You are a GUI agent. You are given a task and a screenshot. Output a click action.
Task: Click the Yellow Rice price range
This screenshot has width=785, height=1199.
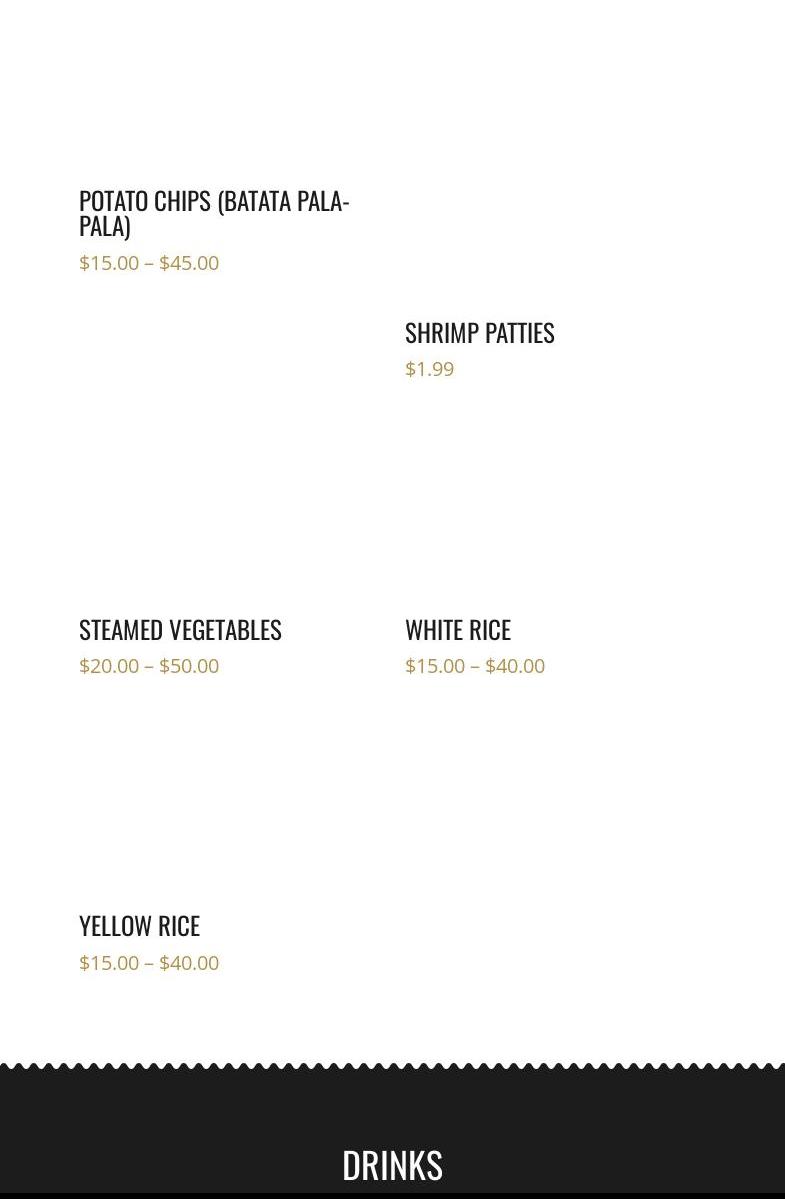click(149, 963)
